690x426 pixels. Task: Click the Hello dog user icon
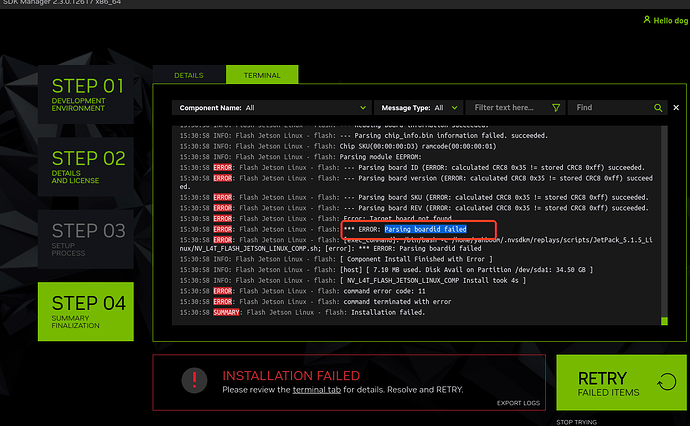(646, 20)
